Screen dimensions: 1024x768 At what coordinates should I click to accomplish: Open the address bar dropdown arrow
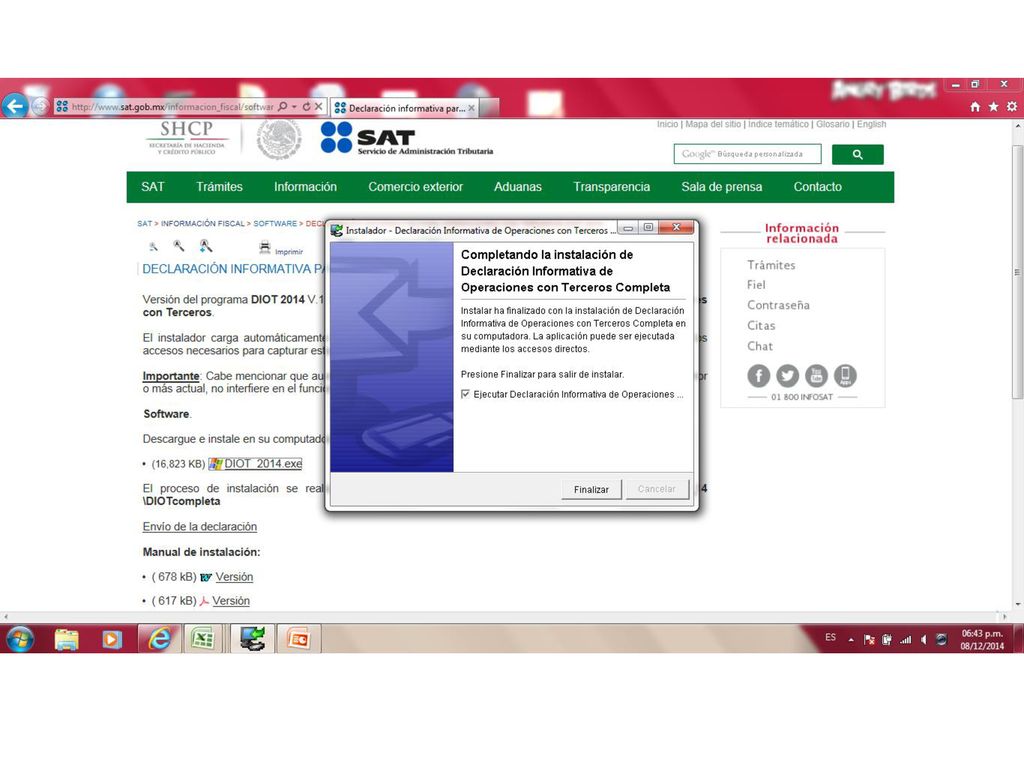click(x=295, y=106)
